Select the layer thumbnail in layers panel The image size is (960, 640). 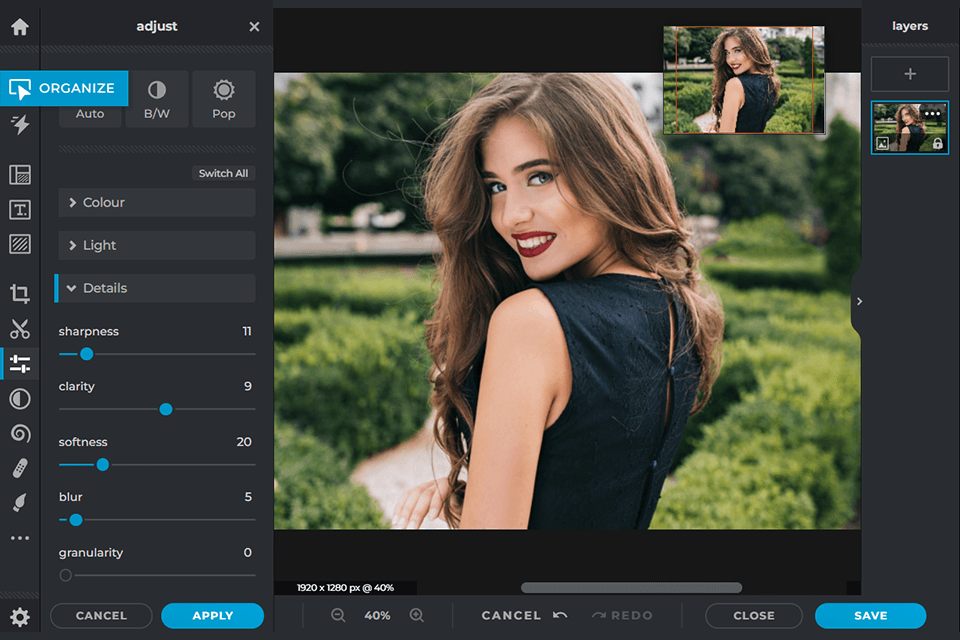click(910, 128)
